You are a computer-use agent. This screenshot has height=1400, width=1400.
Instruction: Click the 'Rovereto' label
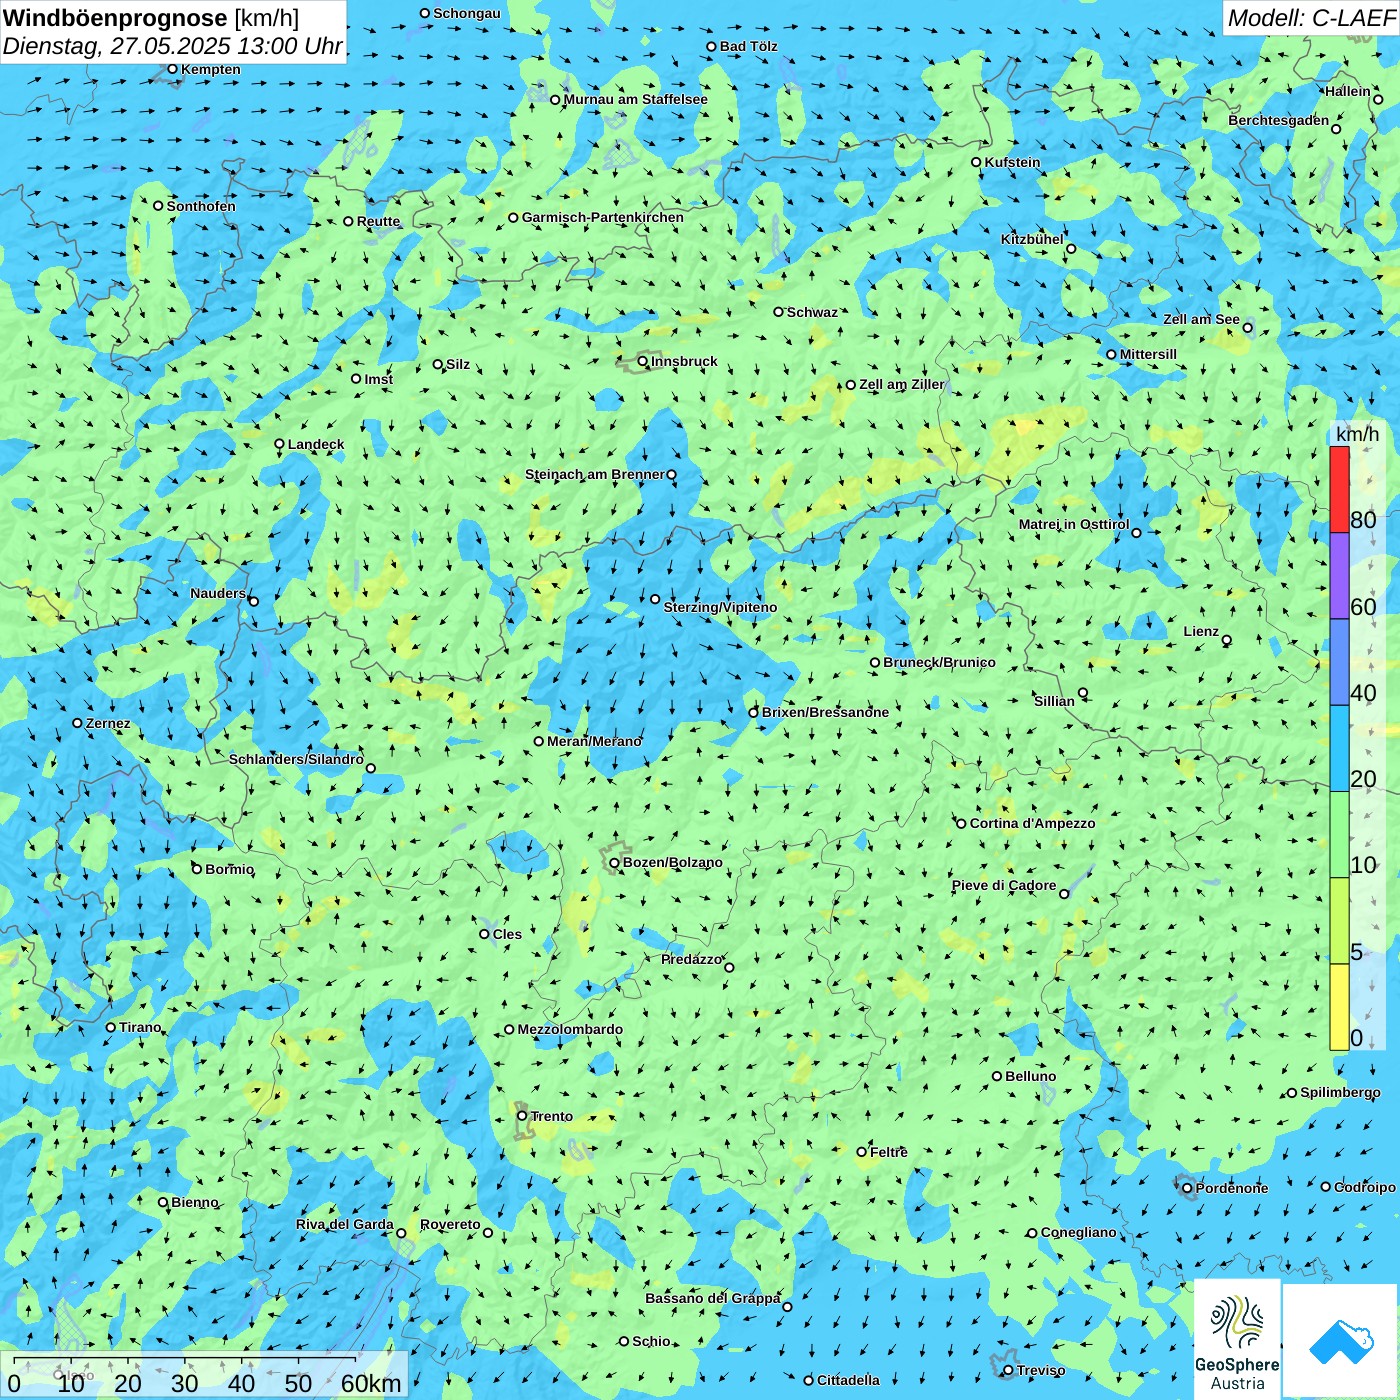450,1224
